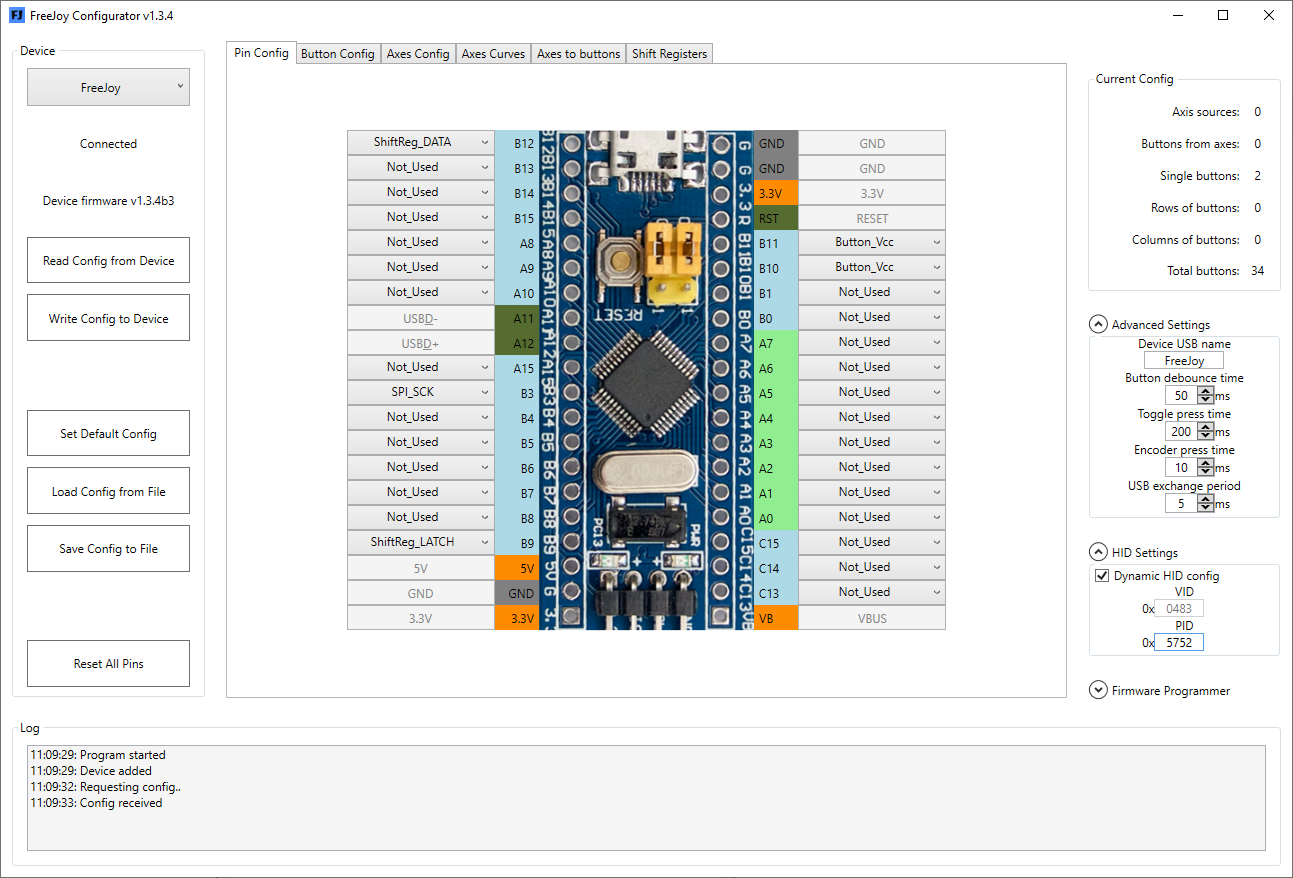1293x878 pixels.
Task: Click the VB orange pin label
Action: (776, 618)
